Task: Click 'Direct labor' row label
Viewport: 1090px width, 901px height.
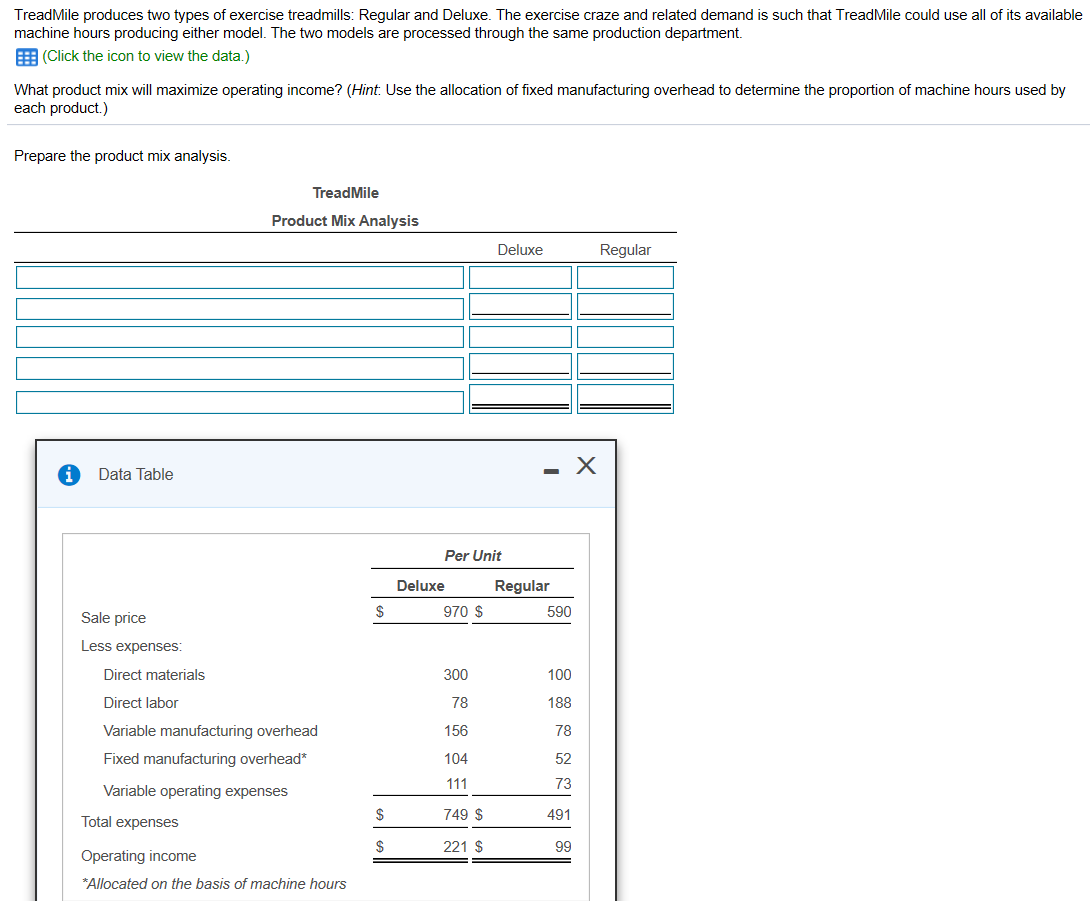Action: coord(140,703)
